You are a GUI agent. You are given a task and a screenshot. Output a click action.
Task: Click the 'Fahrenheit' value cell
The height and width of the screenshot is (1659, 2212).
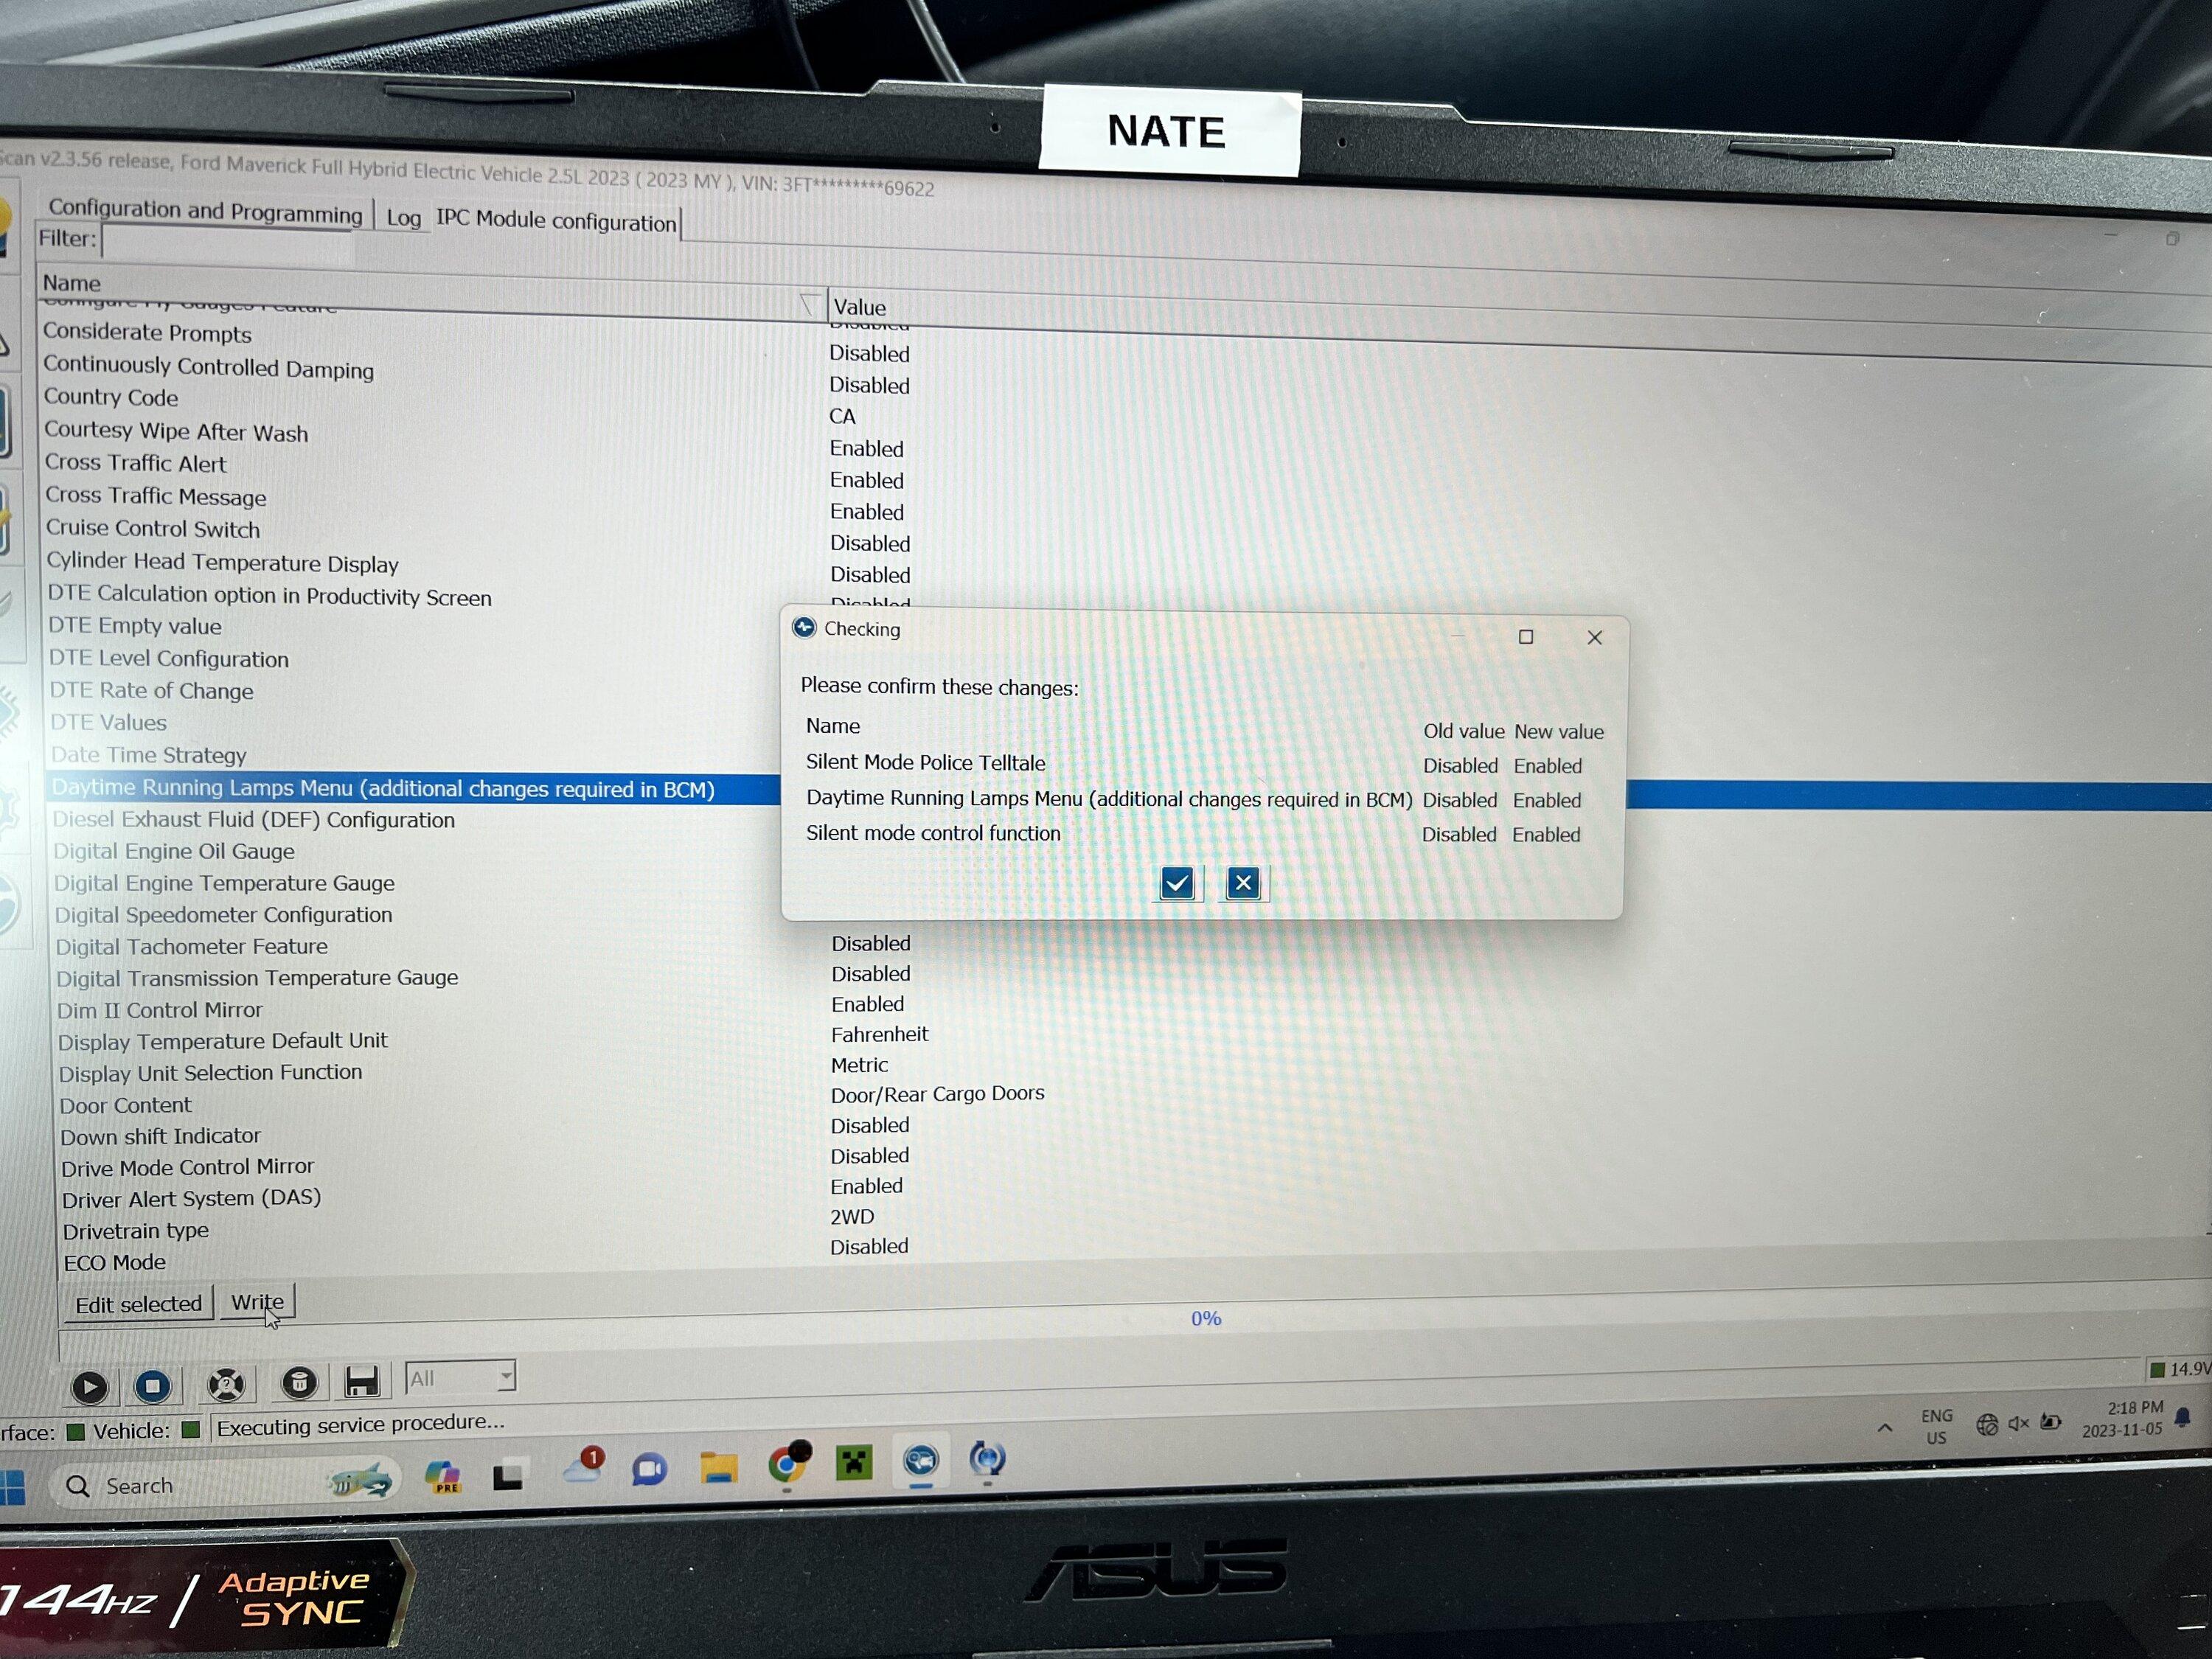click(x=880, y=1034)
